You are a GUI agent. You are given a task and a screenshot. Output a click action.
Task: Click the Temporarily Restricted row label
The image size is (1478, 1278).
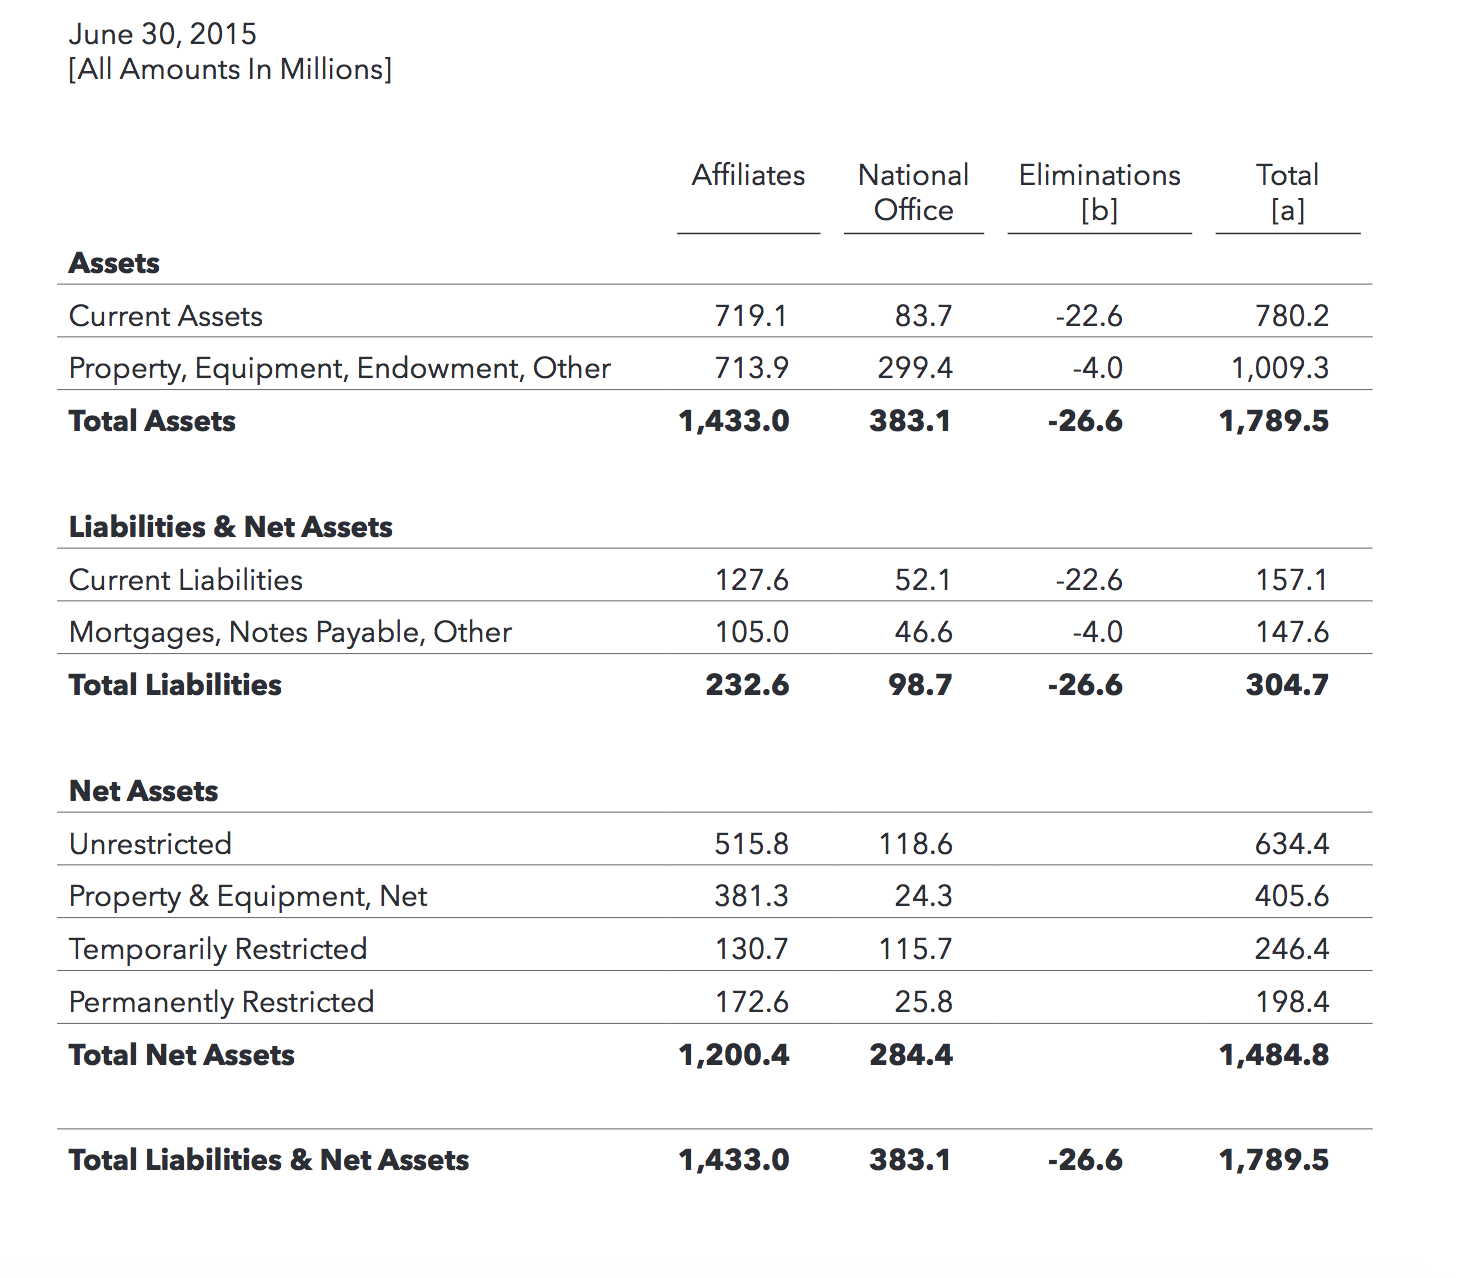pyautogui.click(x=218, y=949)
